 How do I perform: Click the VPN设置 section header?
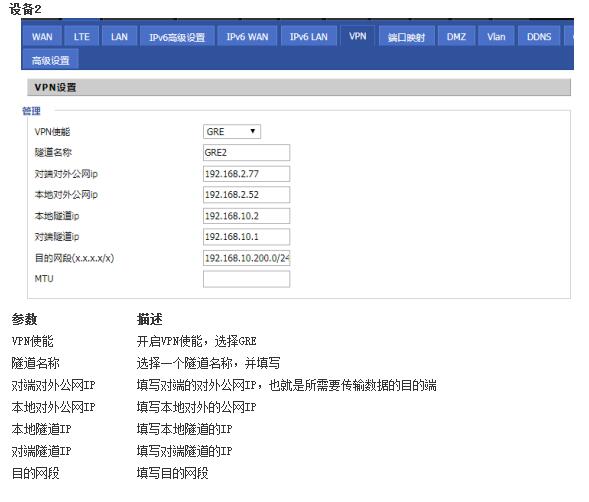coord(299,87)
